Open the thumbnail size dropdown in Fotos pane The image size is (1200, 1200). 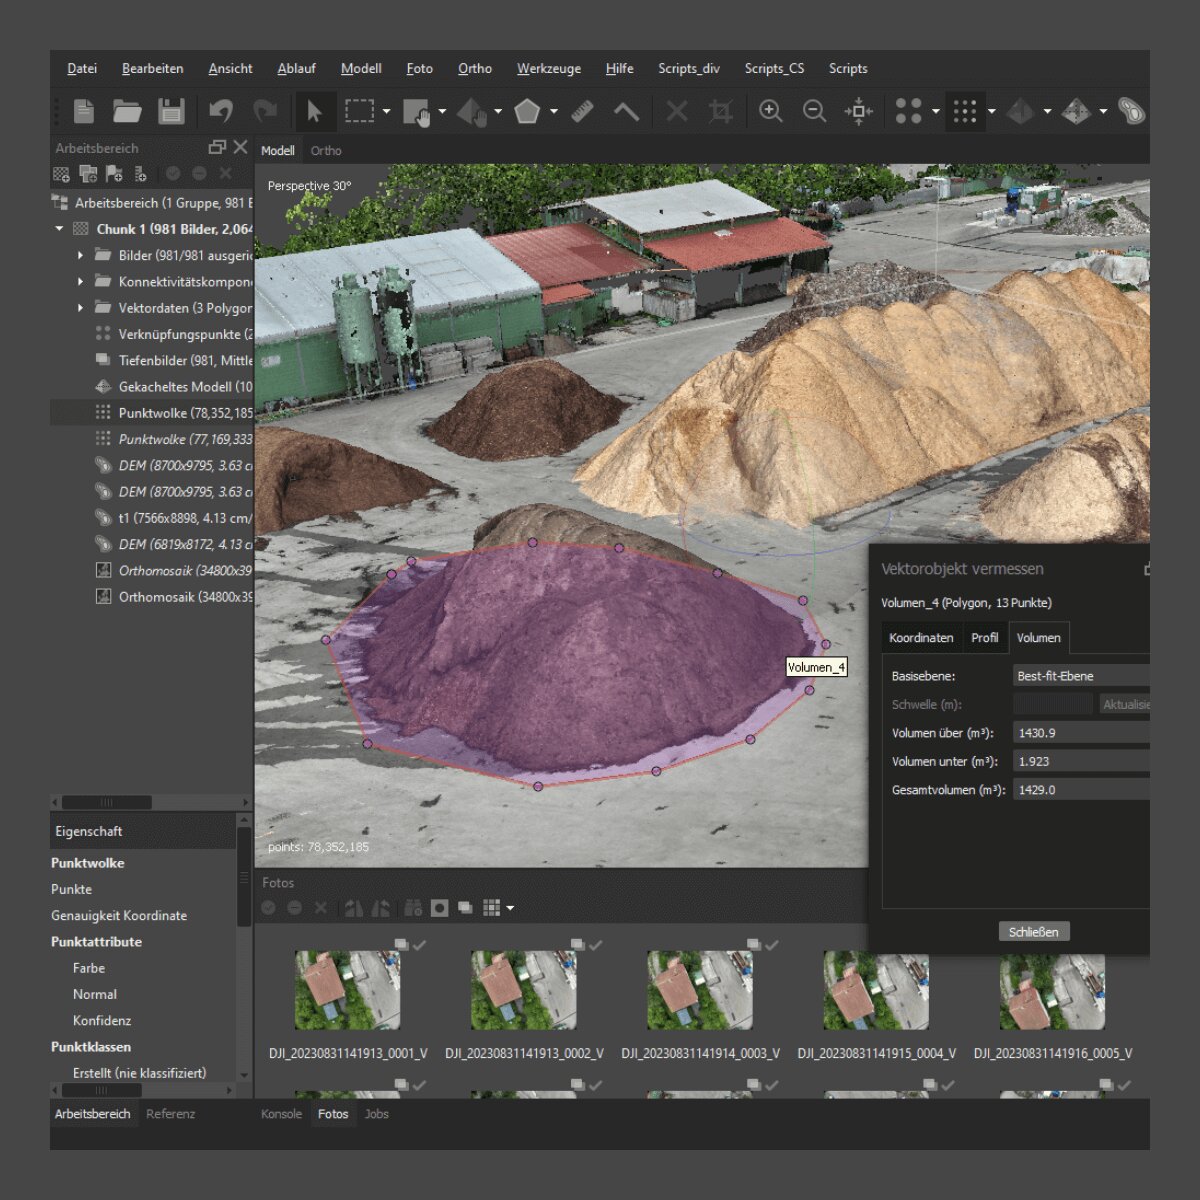pyautogui.click(x=509, y=908)
